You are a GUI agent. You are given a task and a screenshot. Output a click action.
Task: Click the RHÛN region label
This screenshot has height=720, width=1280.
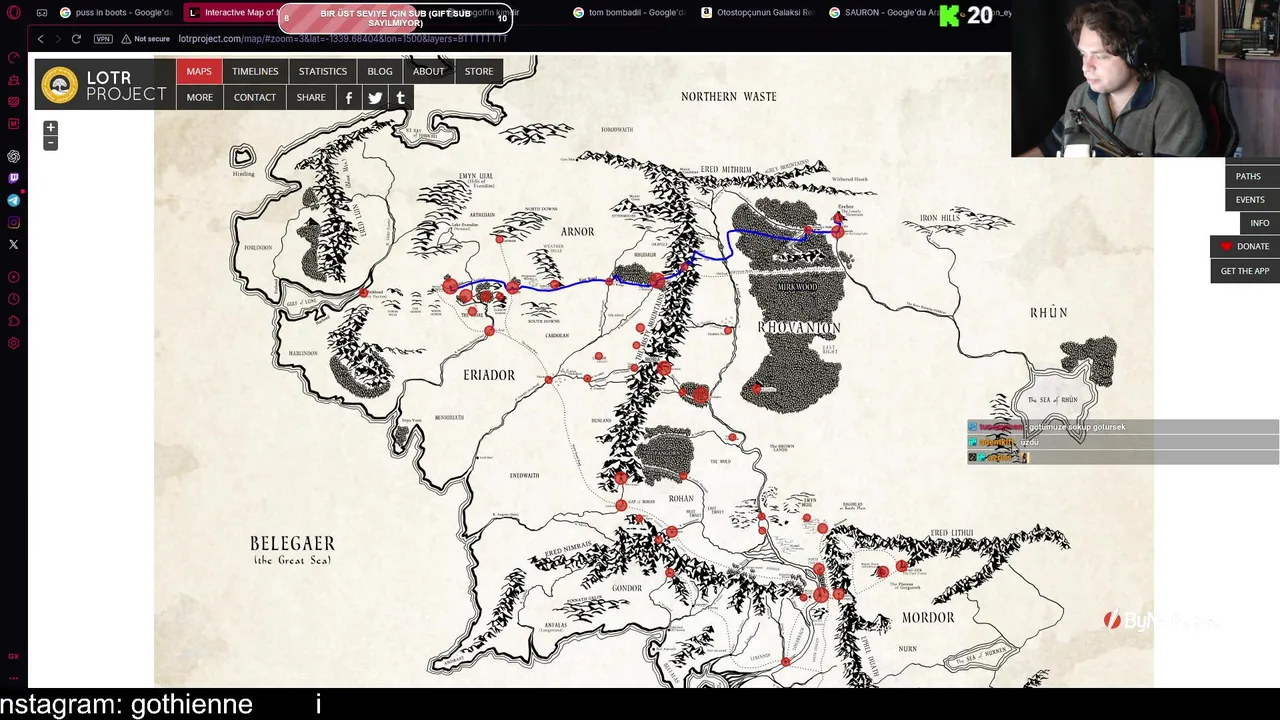(x=1049, y=313)
